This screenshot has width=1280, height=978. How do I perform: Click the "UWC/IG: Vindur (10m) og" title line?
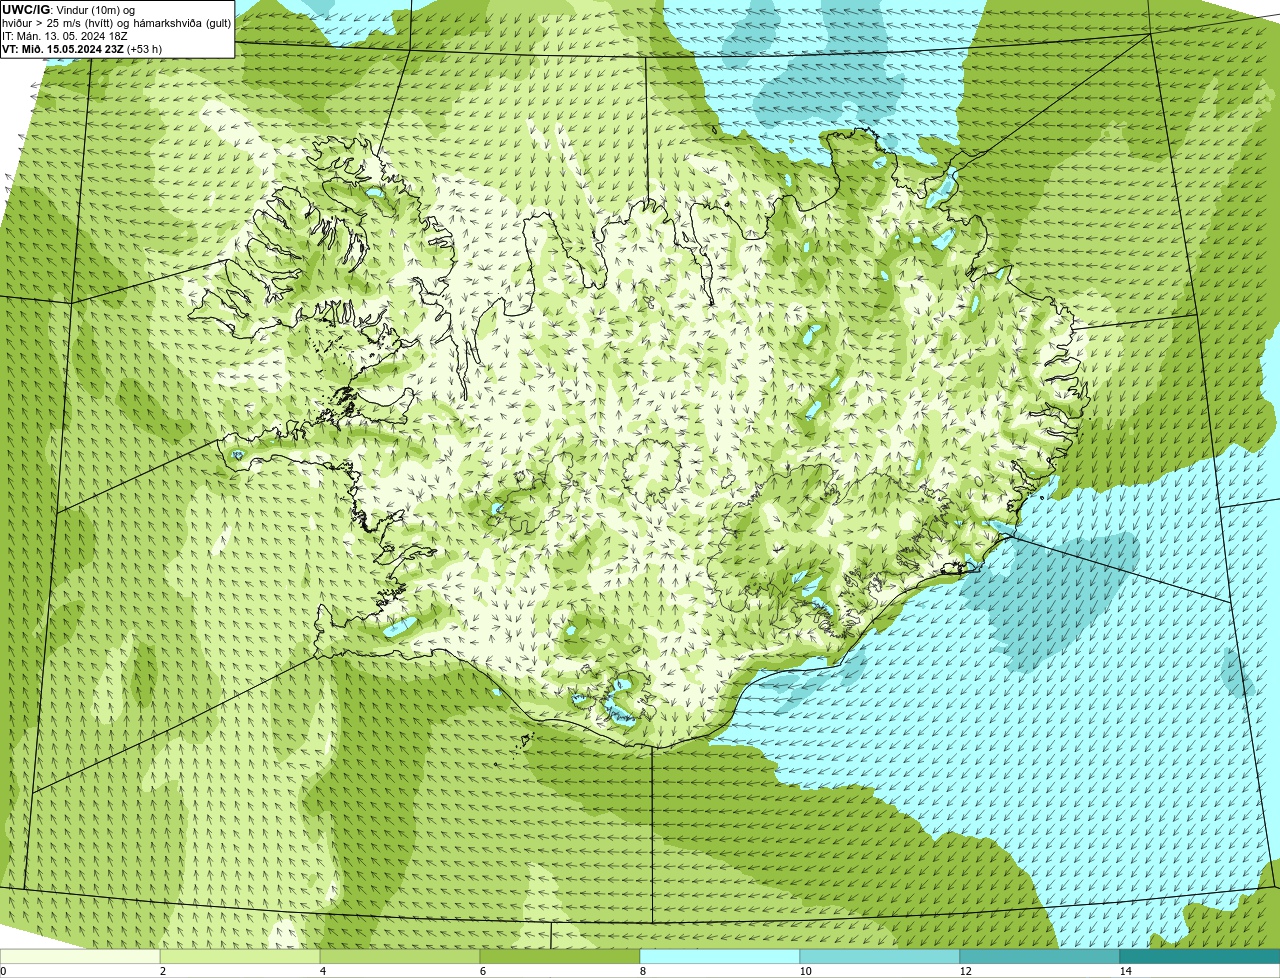coord(68,9)
